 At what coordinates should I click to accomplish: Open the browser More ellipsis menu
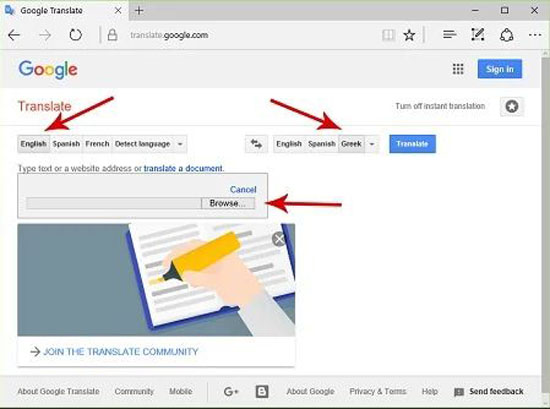pos(535,35)
